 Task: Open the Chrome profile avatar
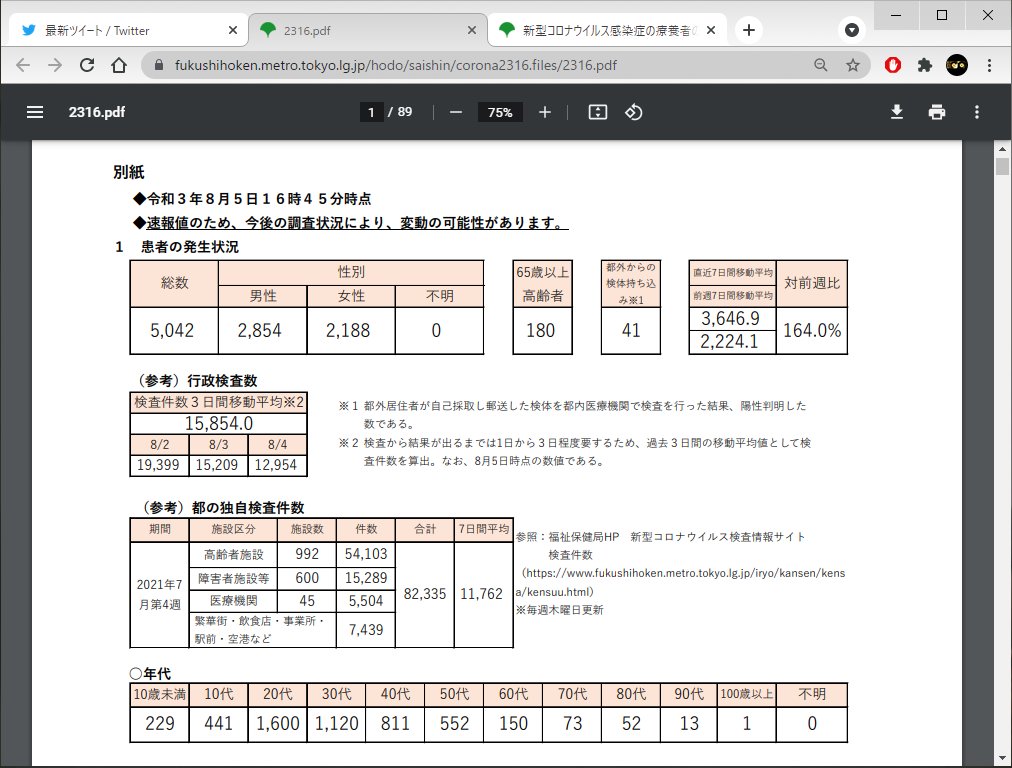tap(956, 65)
